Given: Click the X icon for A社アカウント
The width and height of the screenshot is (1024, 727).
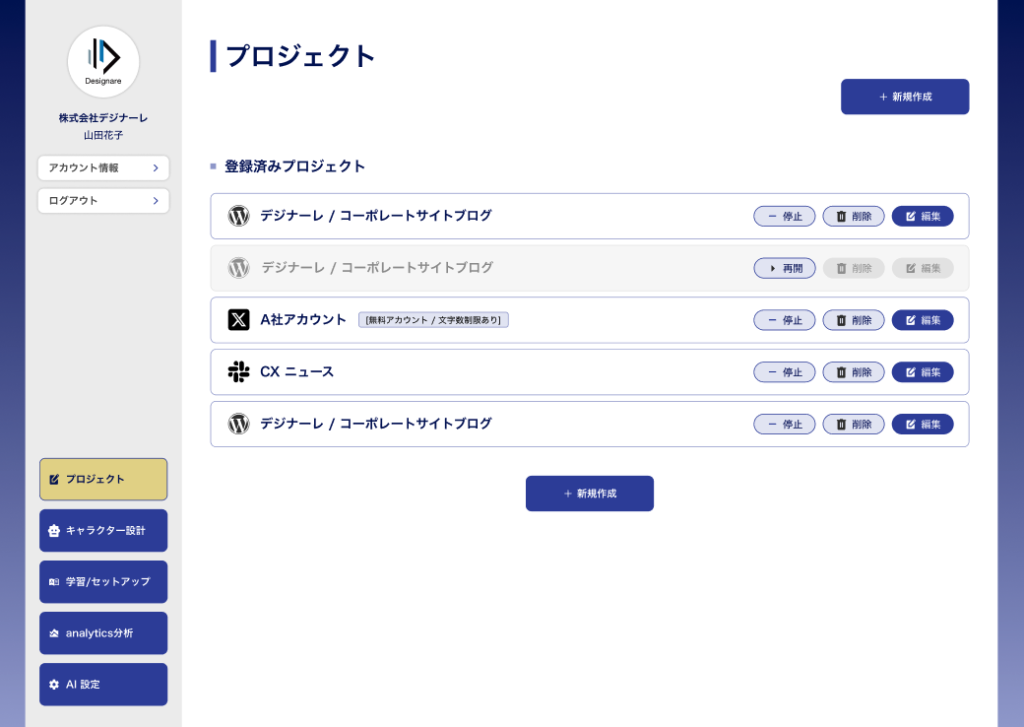Looking at the screenshot, I should (238, 319).
